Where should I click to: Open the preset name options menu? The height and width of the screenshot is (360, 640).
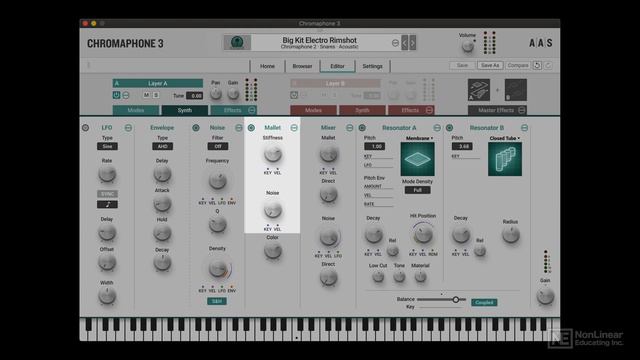coord(395,43)
